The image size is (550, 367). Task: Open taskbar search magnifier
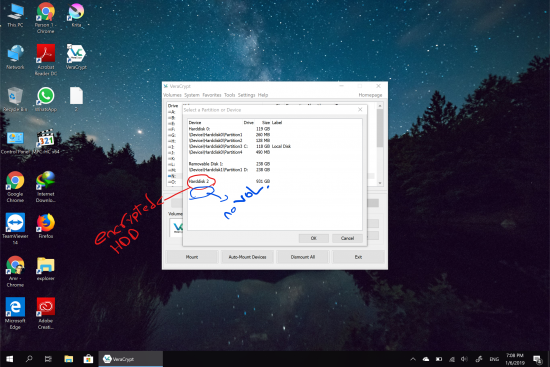tap(29, 359)
